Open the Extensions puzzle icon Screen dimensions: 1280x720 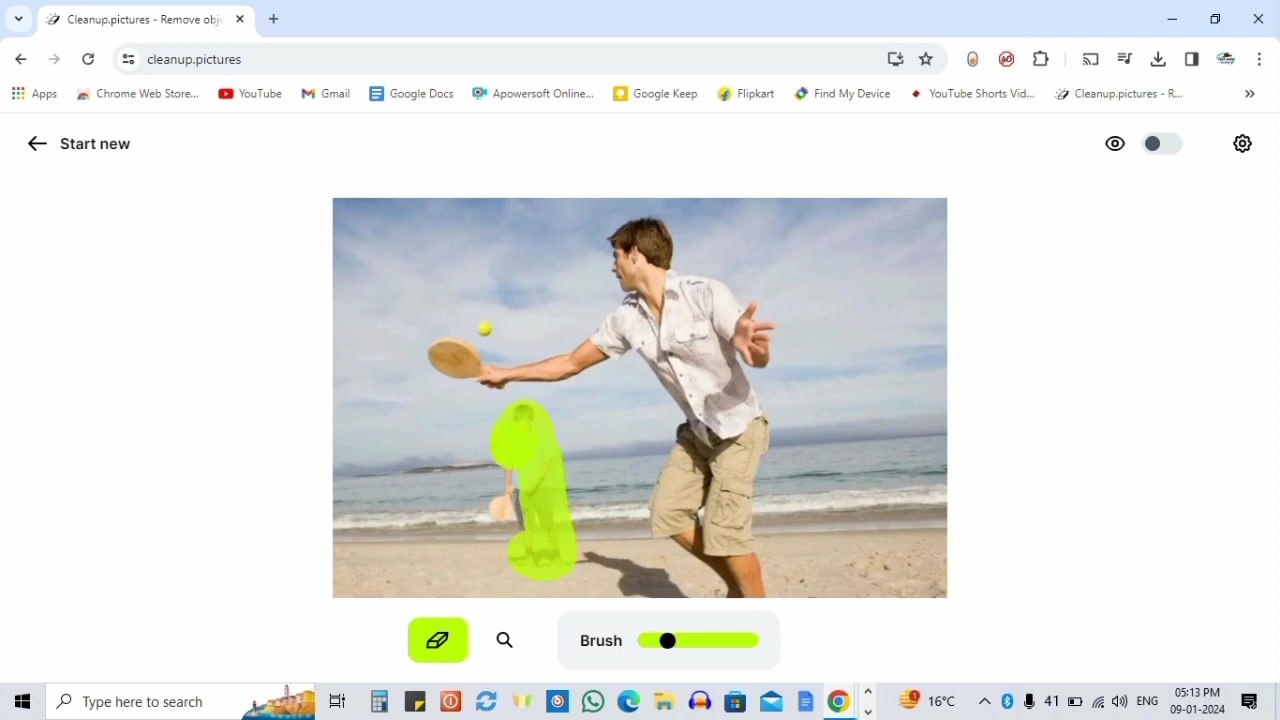coord(1041,59)
